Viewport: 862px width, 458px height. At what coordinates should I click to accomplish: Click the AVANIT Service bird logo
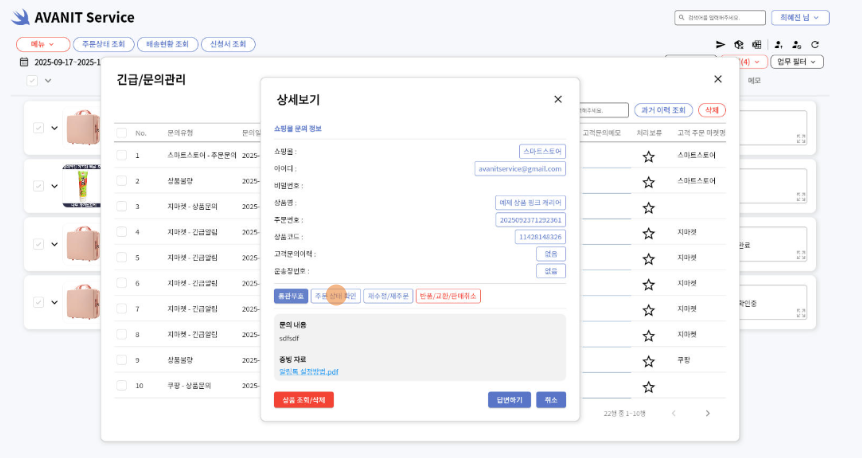[21, 17]
